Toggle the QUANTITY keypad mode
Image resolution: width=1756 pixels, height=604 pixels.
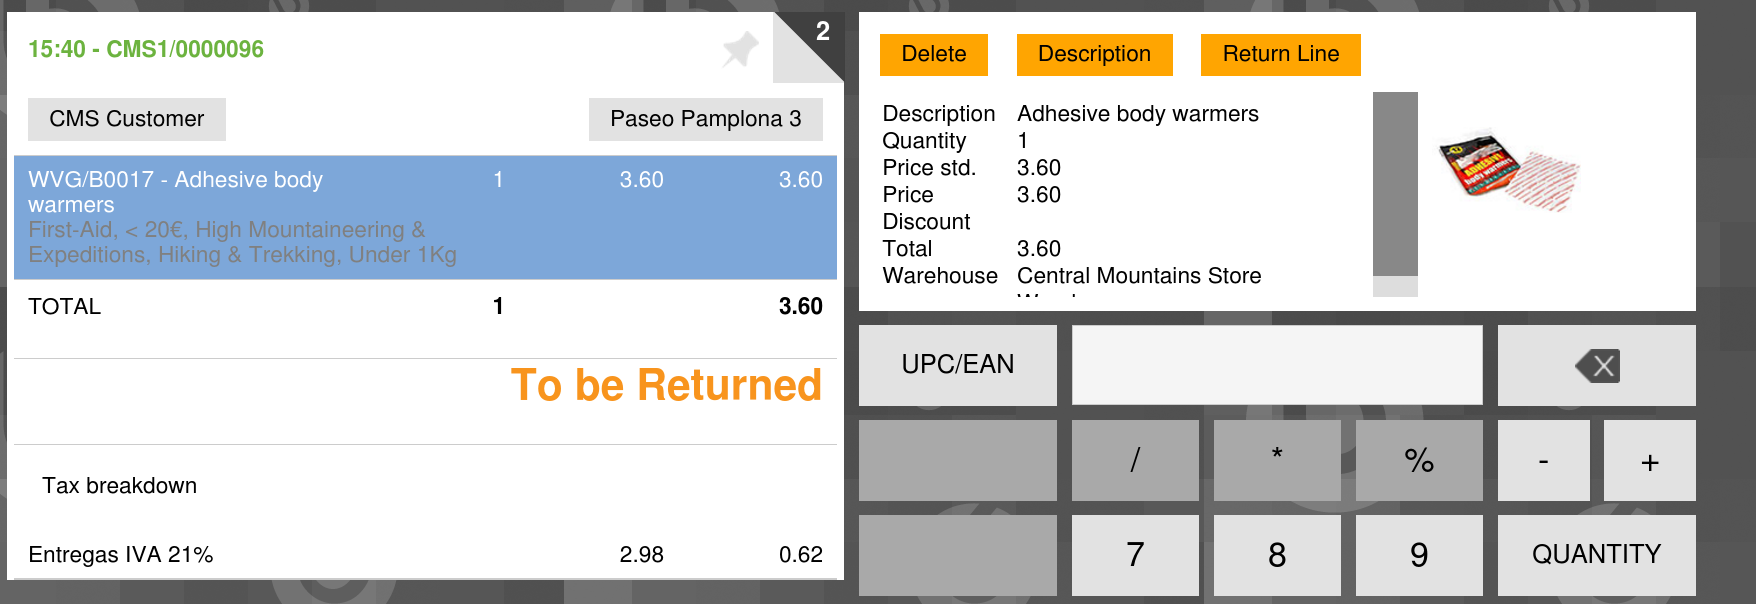[x=1596, y=555]
